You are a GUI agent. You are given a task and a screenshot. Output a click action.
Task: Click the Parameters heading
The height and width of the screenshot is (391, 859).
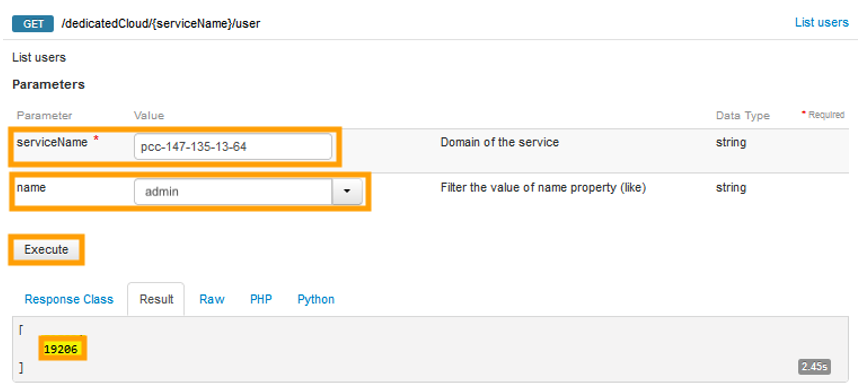coord(48,84)
